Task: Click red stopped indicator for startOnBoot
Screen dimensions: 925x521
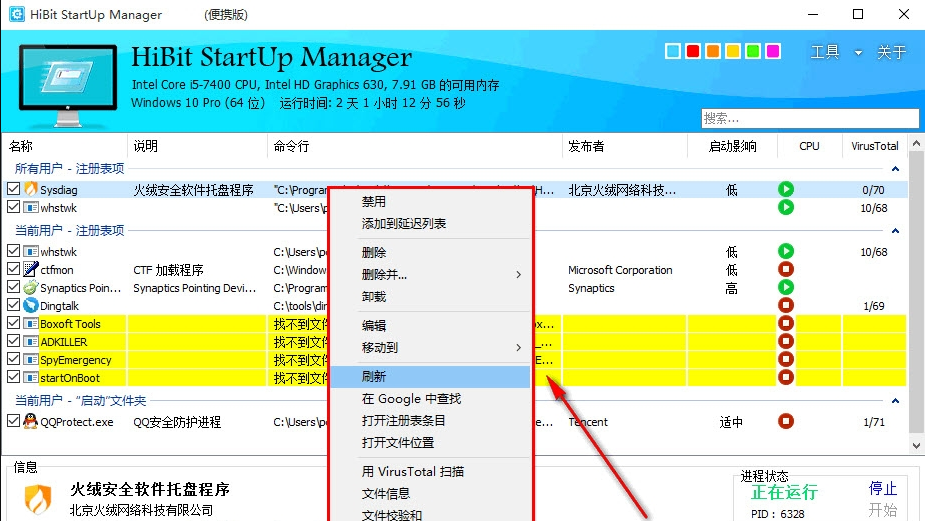Action: coord(786,377)
